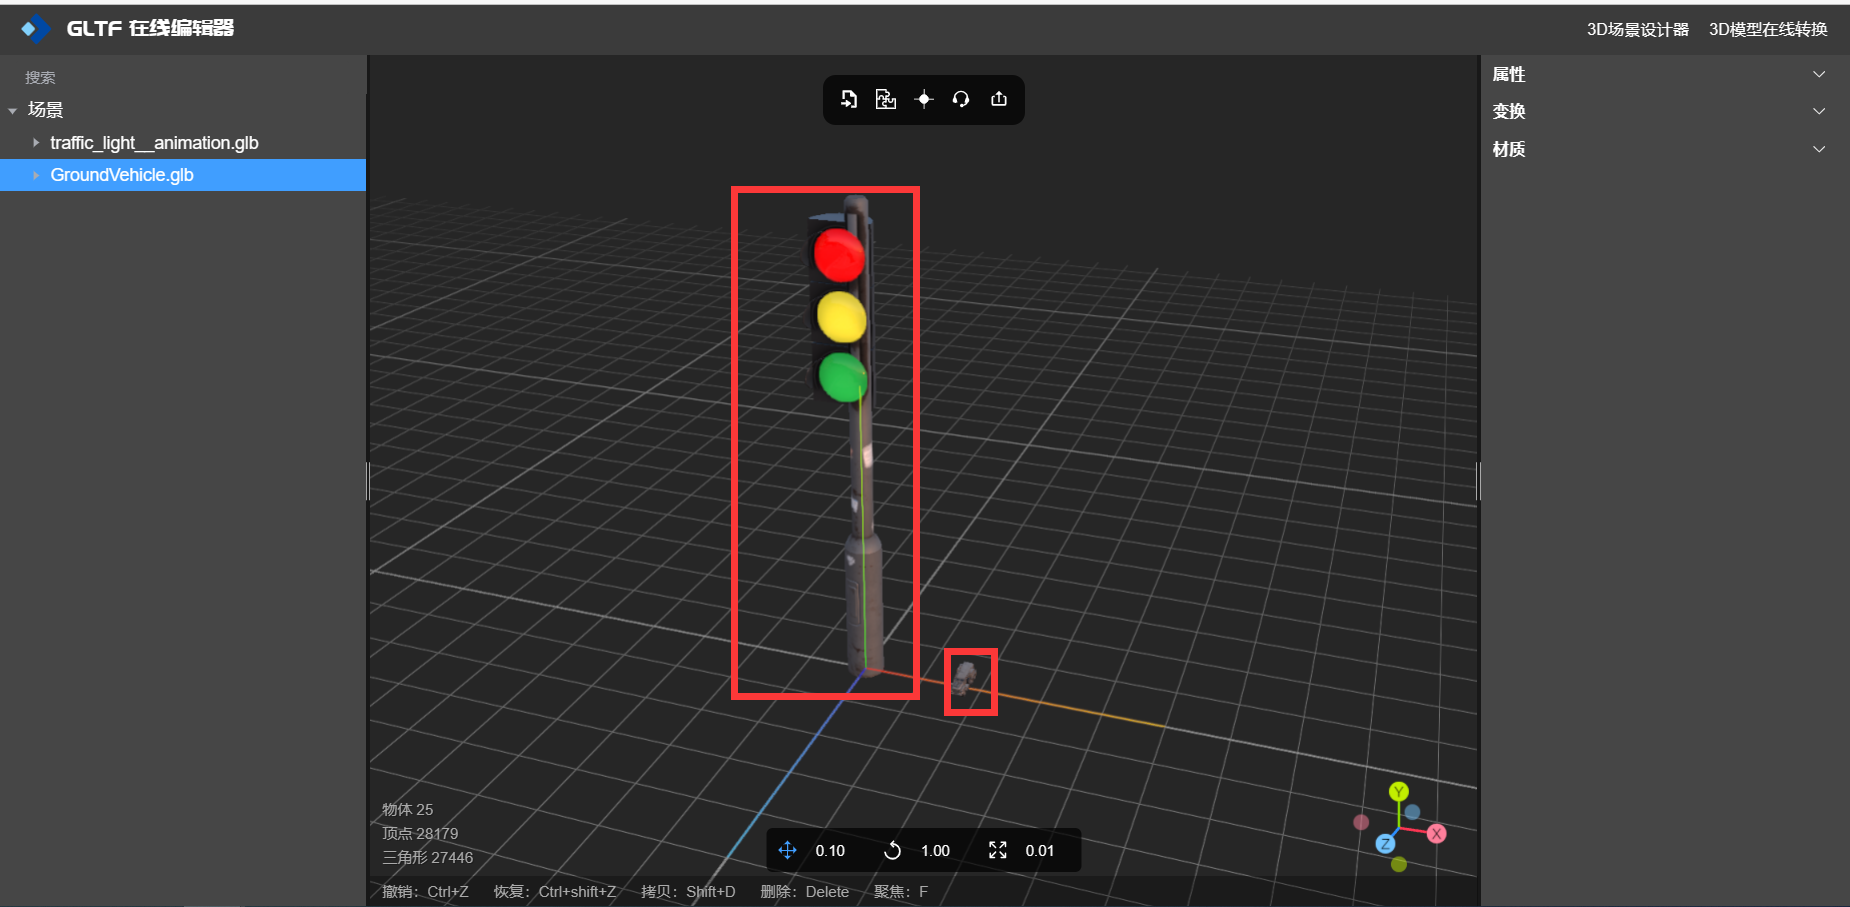Viewport: 1850px width, 907px height.
Task: Click the left panel splitter handle
Action: [x=368, y=481]
